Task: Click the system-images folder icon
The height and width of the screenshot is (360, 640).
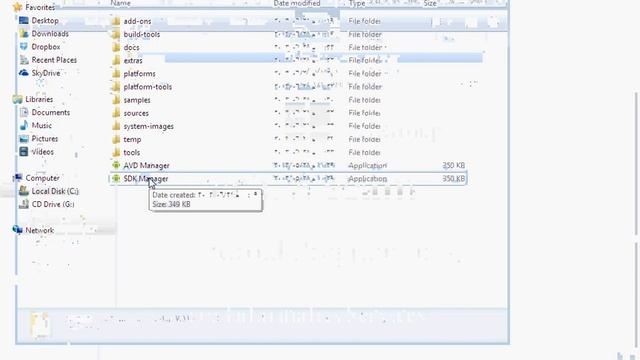Action: 116,126
